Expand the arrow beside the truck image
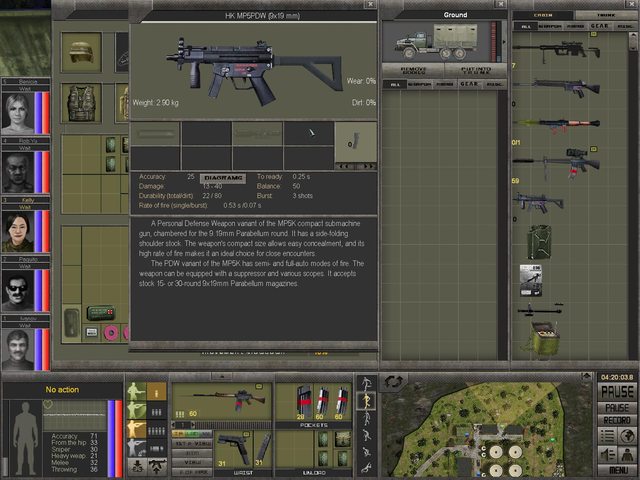Image resolution: width=640 pixels, height=480 pixels. (504, 42)
